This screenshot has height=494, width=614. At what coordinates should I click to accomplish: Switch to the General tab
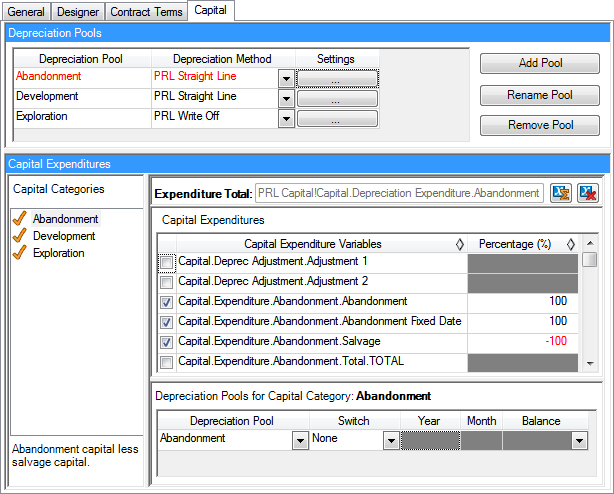(26, 12)
